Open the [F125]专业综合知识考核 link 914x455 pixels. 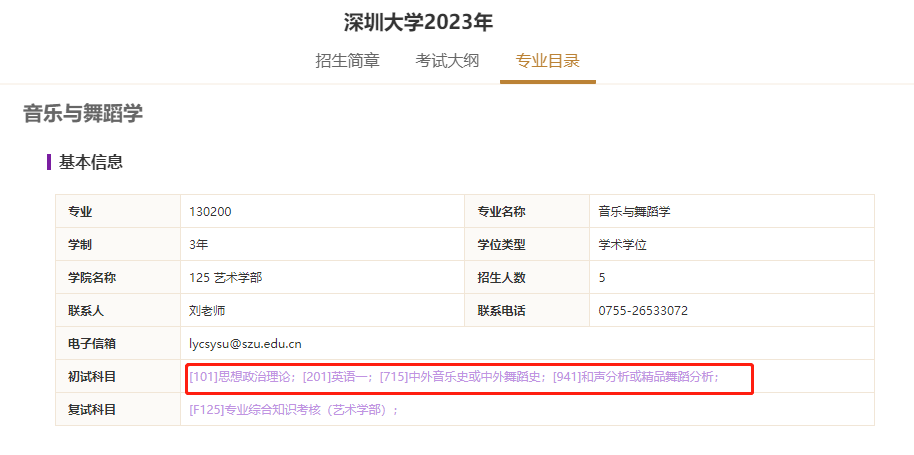pyautogui.click(x=294, y=410)
